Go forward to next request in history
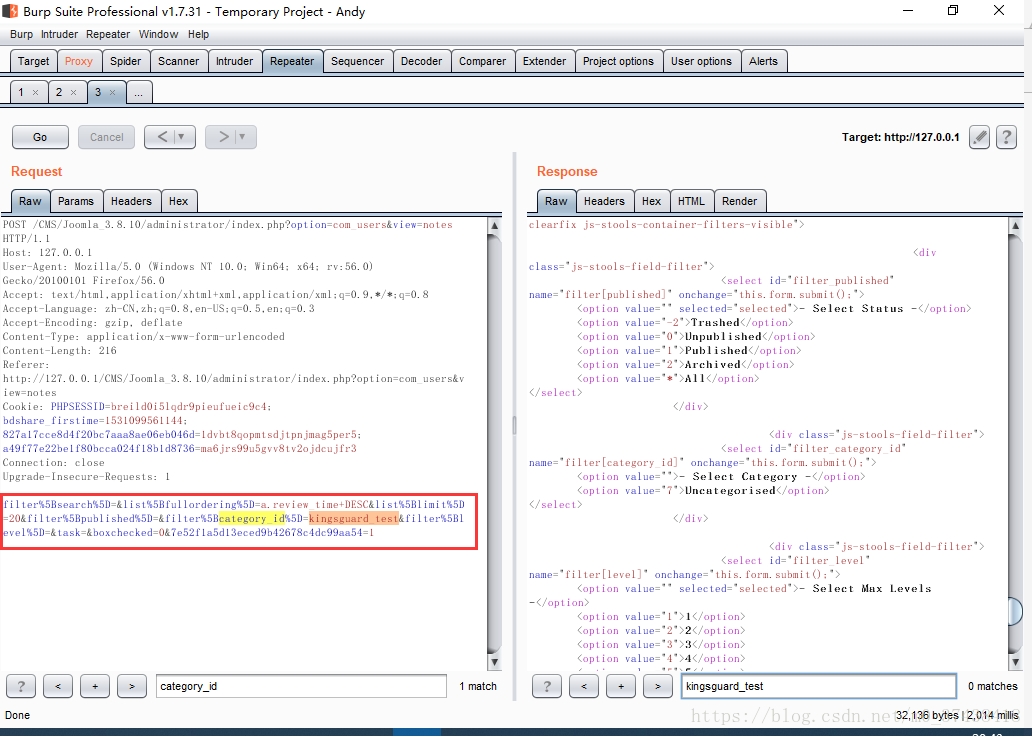Screen dimensions: 1032x736 (223, 137)
